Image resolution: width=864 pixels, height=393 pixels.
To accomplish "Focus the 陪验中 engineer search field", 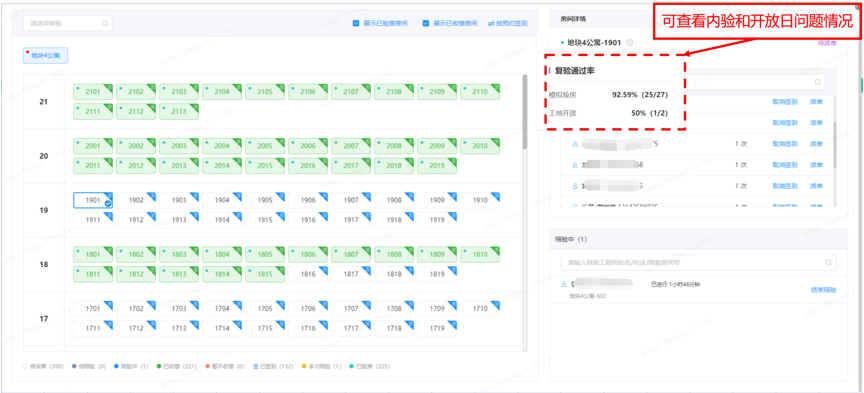I will pyautogui.click(x=699, y=263).
